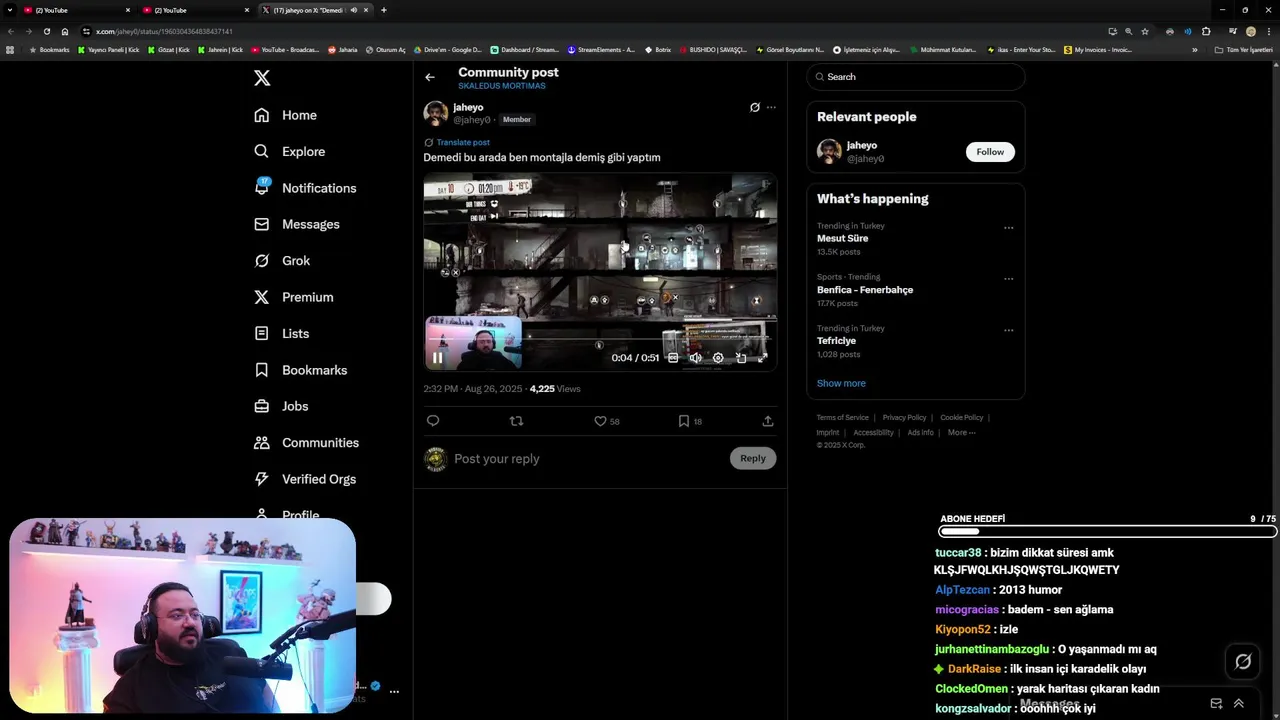Open the browser tab search dropdown
The image size is (1280, 720).
(x=10, y=10)
